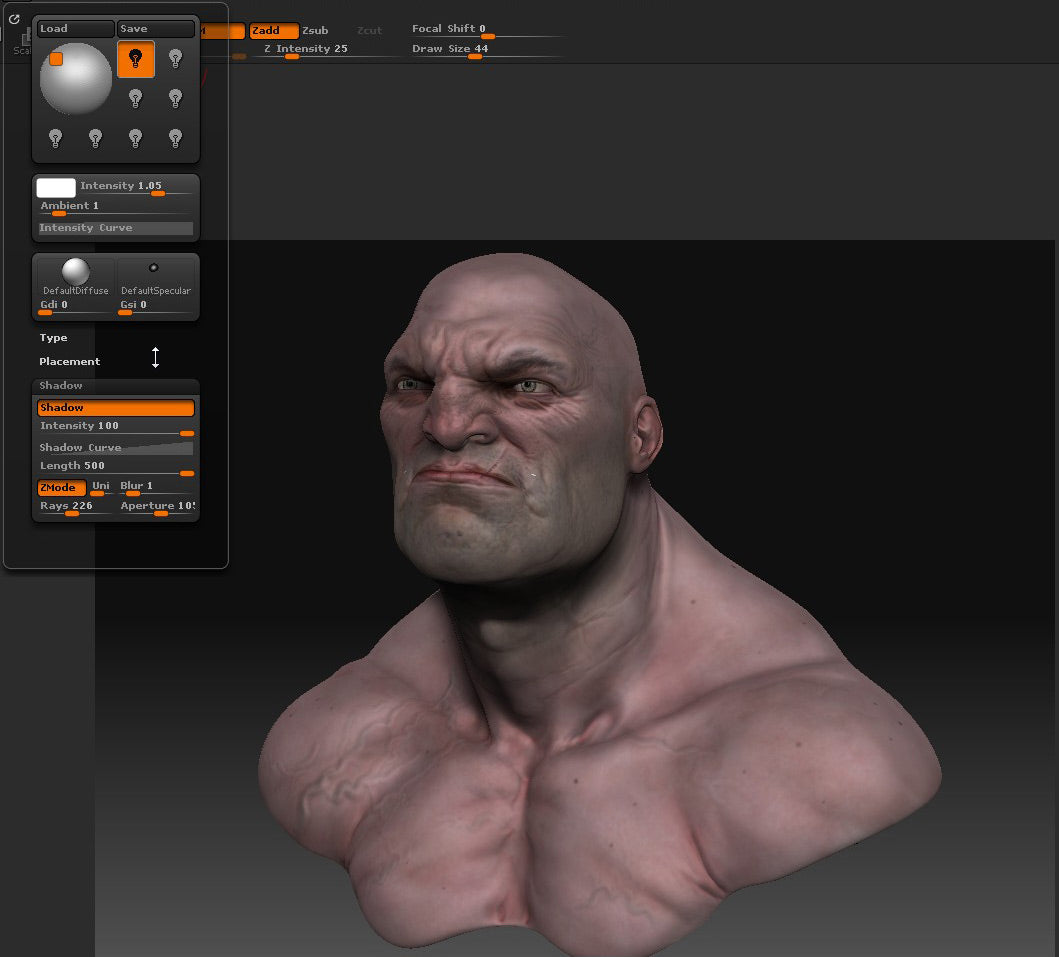Click the orange light placement marker on sphere
This screenshot has width=1059, height=957.
[x=56, y=59]
